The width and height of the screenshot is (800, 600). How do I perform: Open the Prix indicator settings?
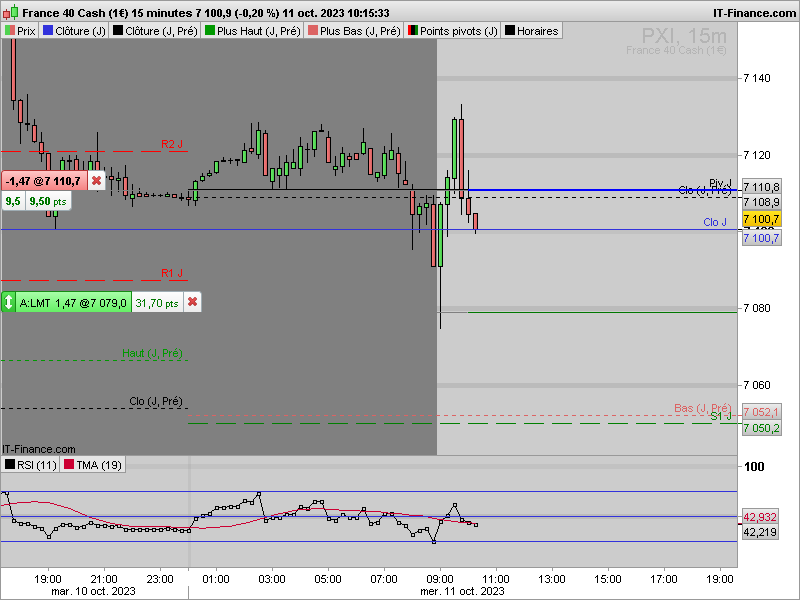coord(20,31)
